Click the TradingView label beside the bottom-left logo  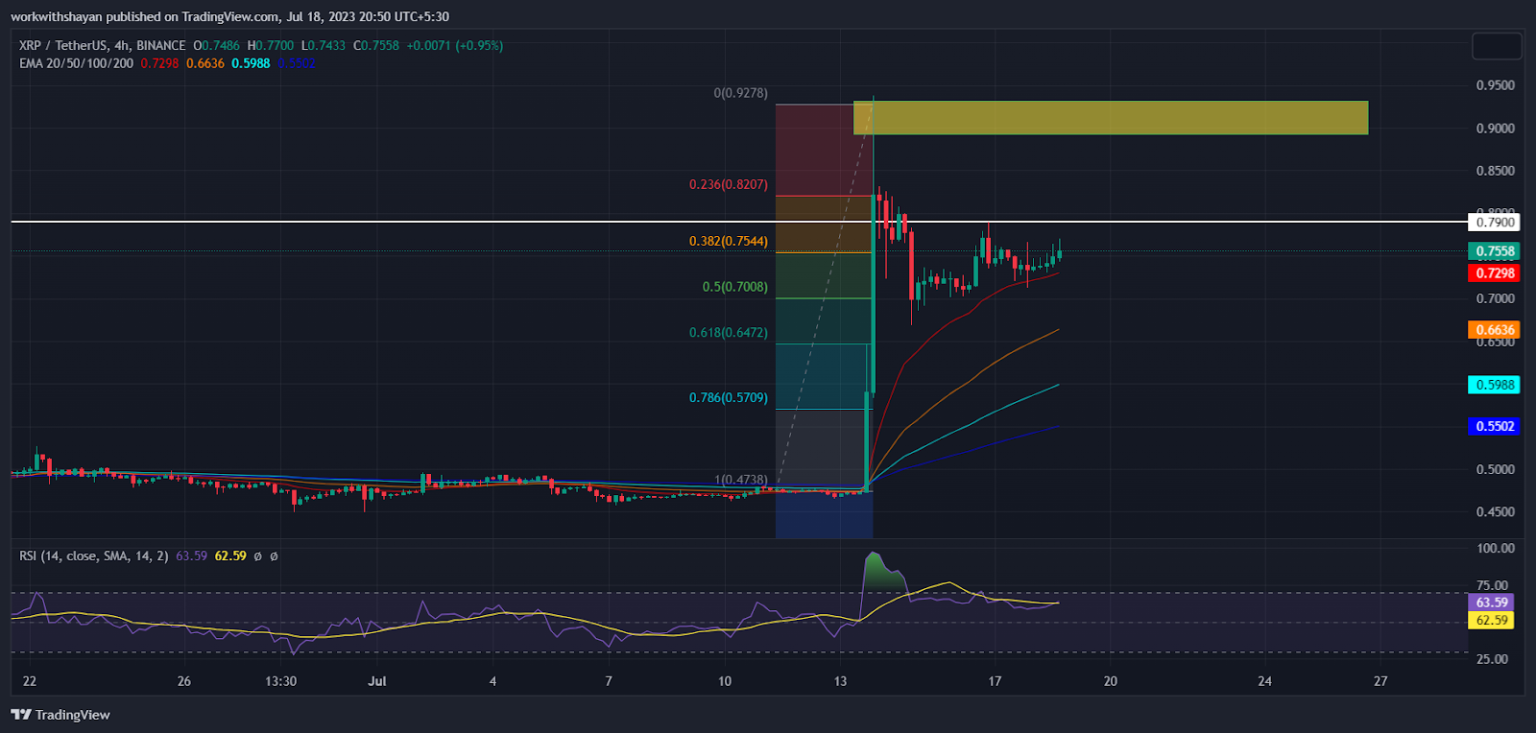tap(72, 715)
